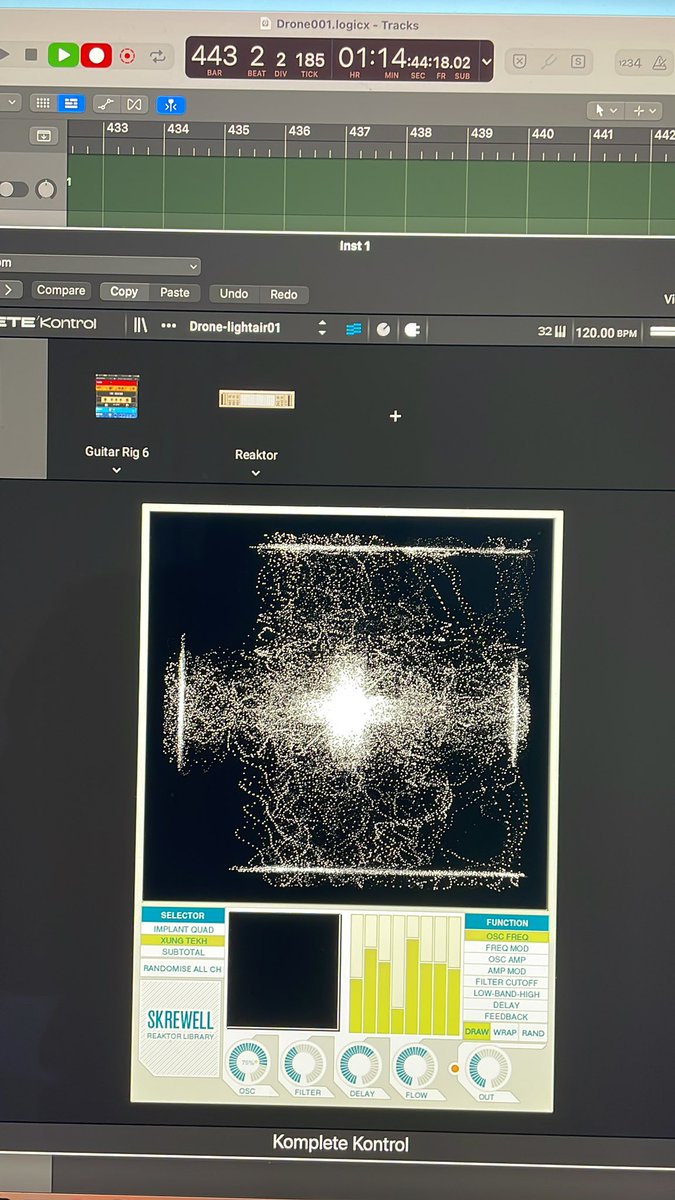
Task: Expand the Reaktor chevron
Action: 256,473
